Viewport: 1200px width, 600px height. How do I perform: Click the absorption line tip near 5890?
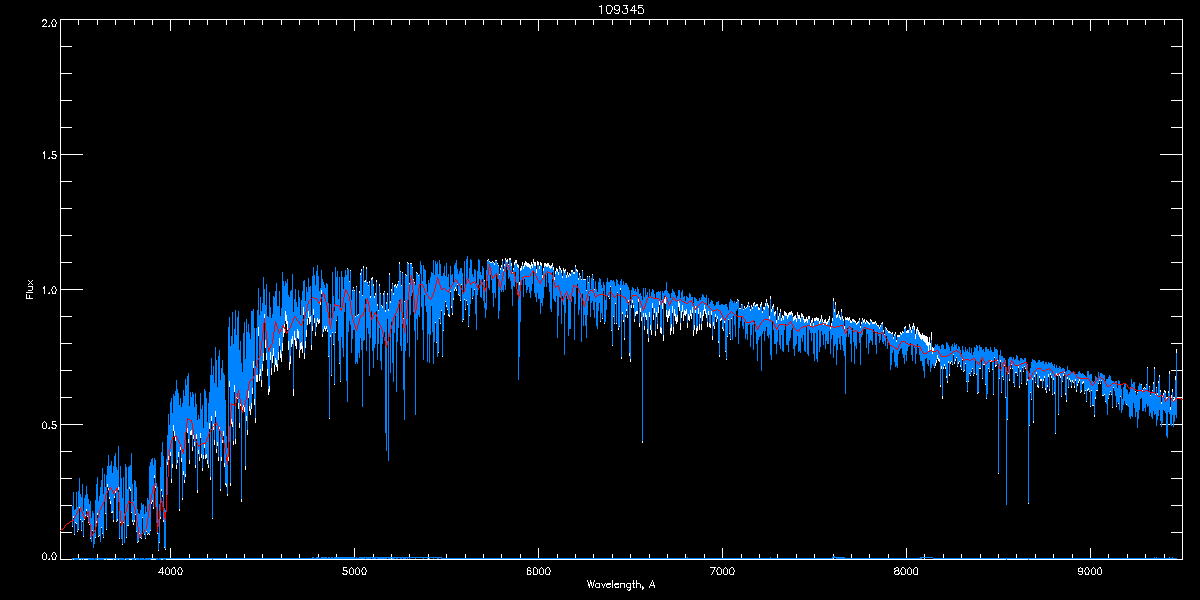[x=518, y=378]
